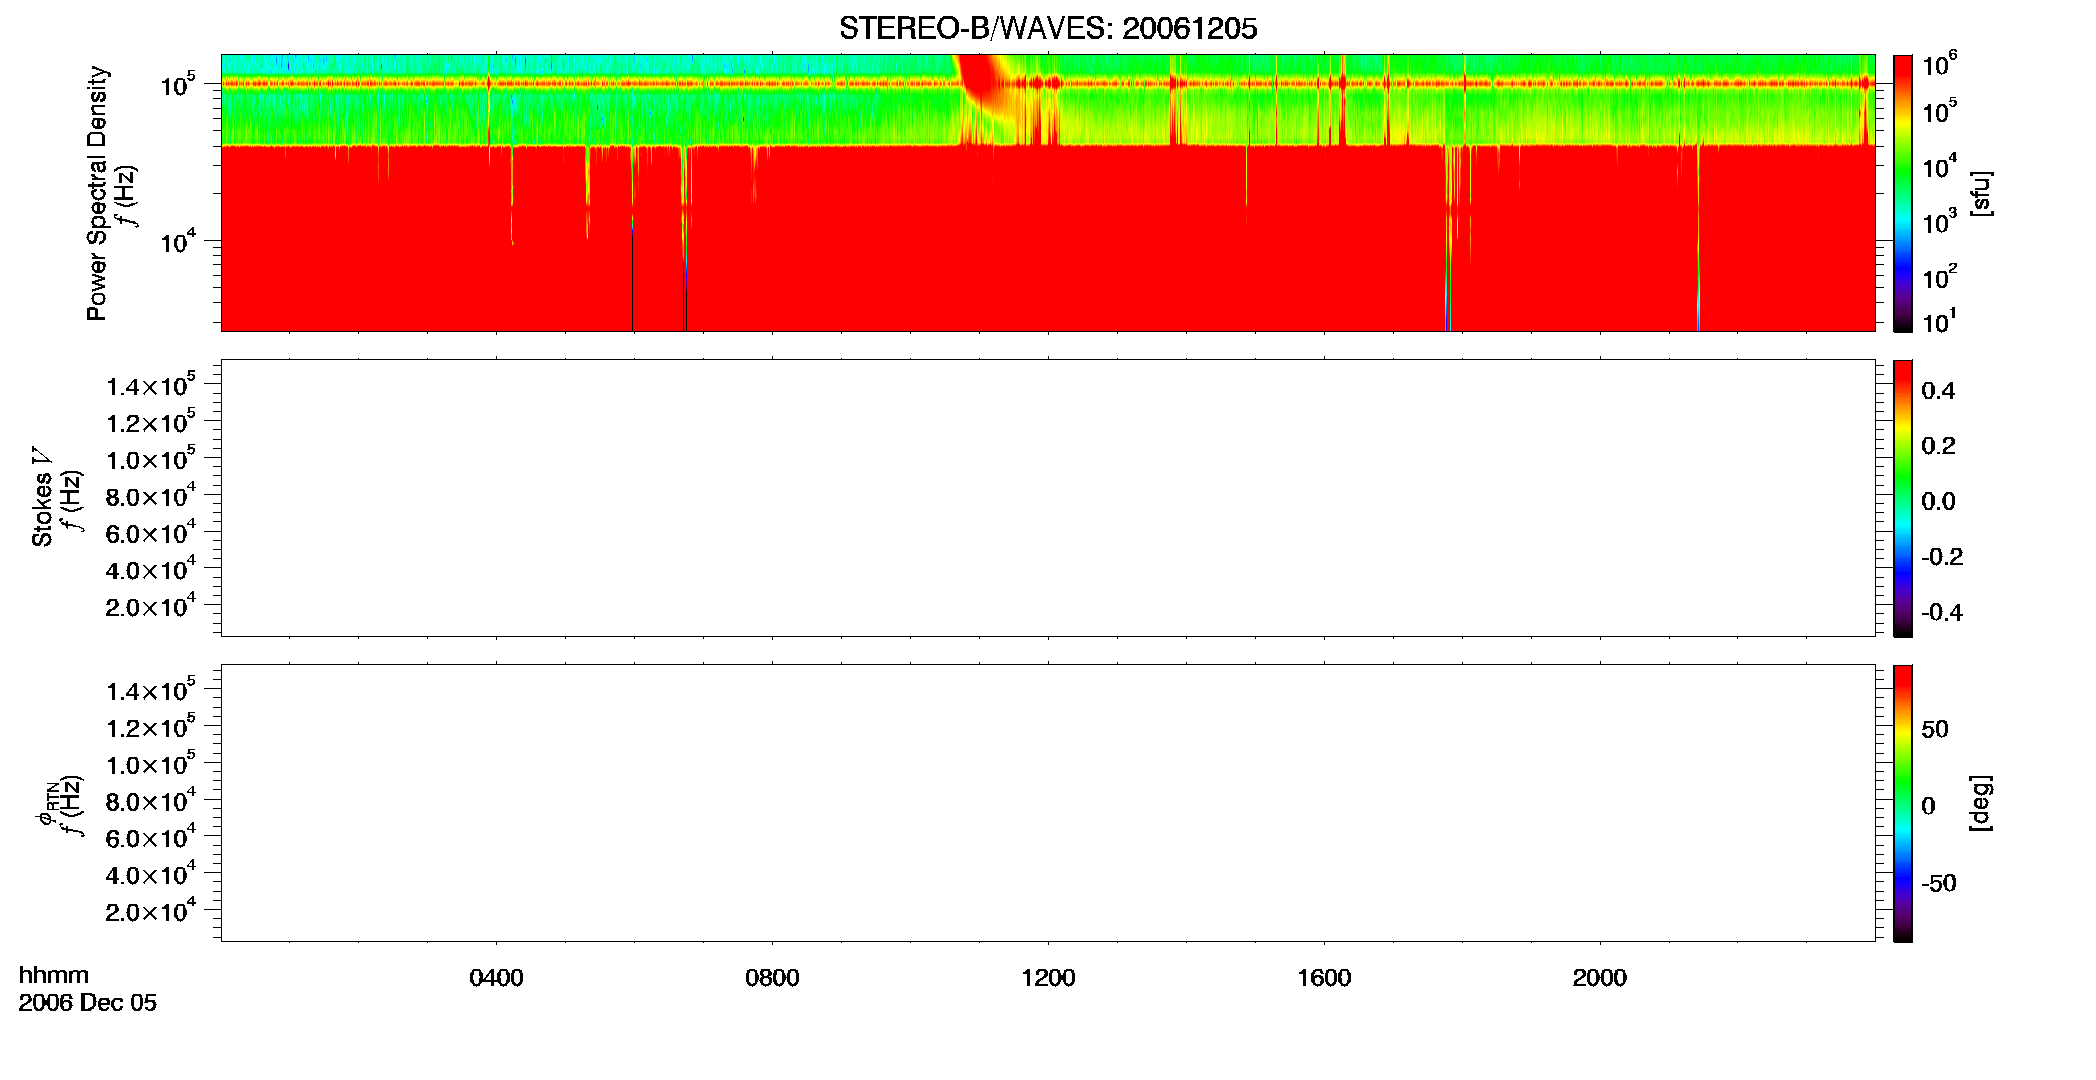
Task: Click the 0.4 value on Stokes colorbar
Action: 1938,391
